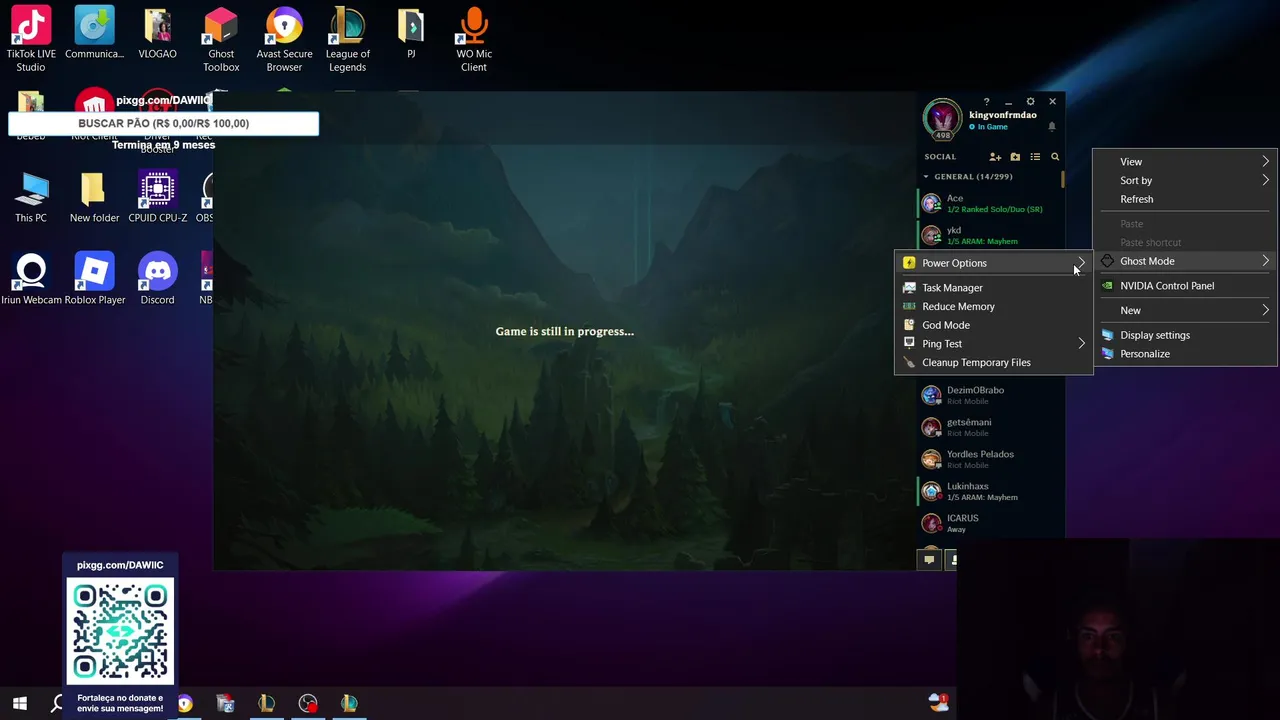
Task: Click the new friend folder icon
Action: pyautogui.click(x=1015, y=157)
